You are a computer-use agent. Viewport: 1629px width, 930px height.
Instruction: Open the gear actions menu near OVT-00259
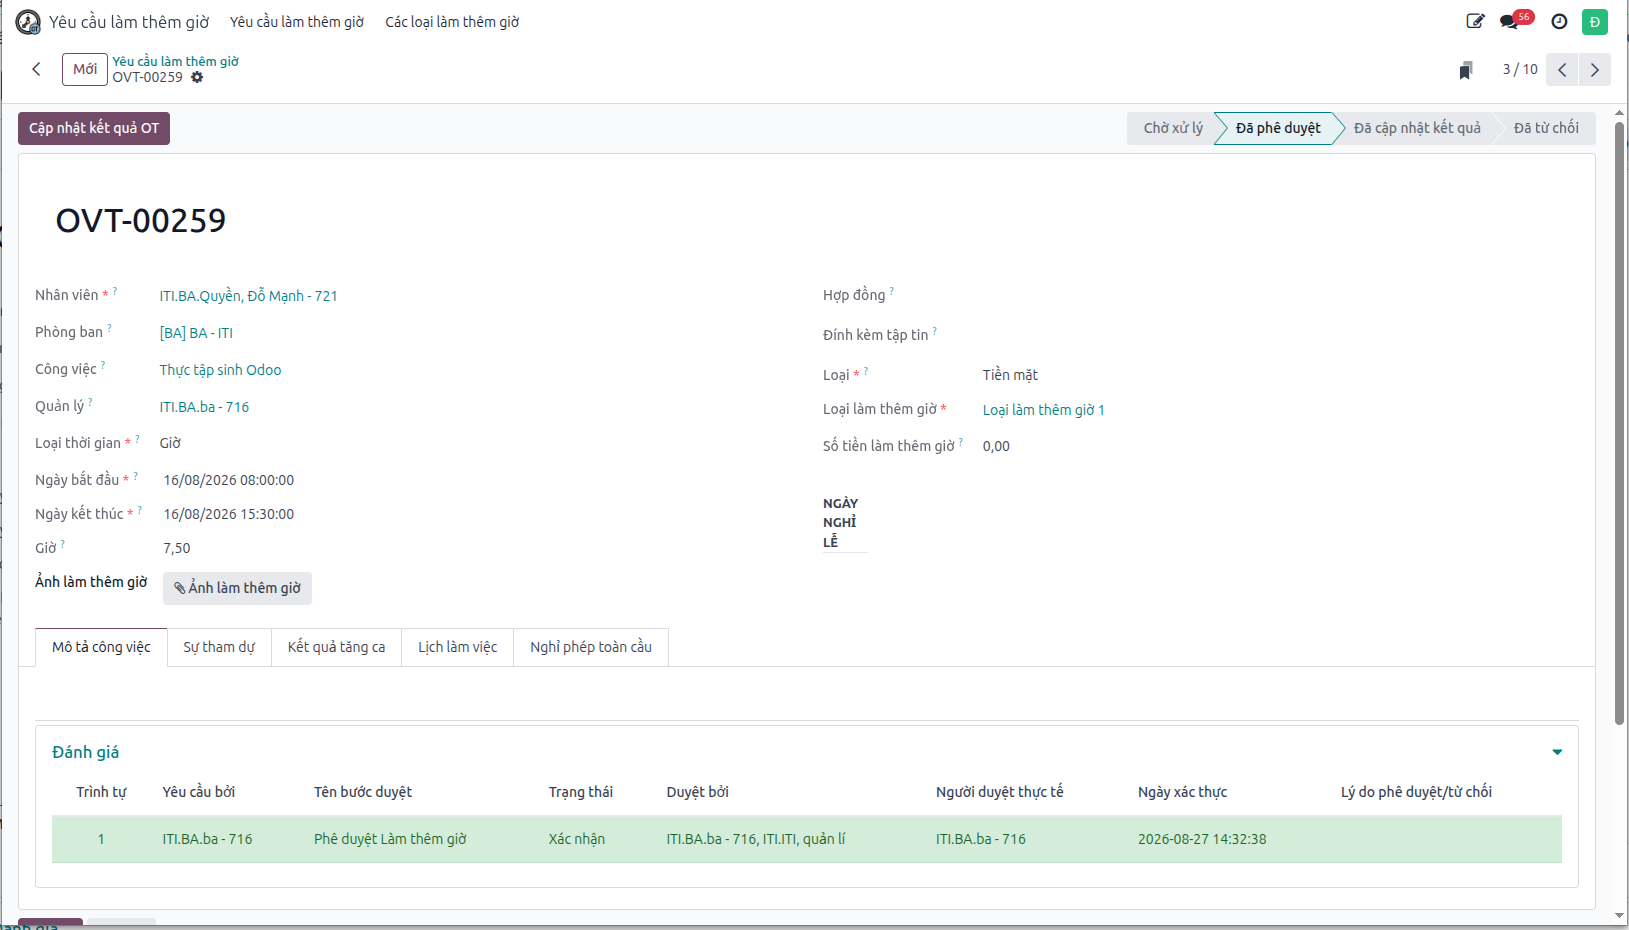tap(197, 77)
